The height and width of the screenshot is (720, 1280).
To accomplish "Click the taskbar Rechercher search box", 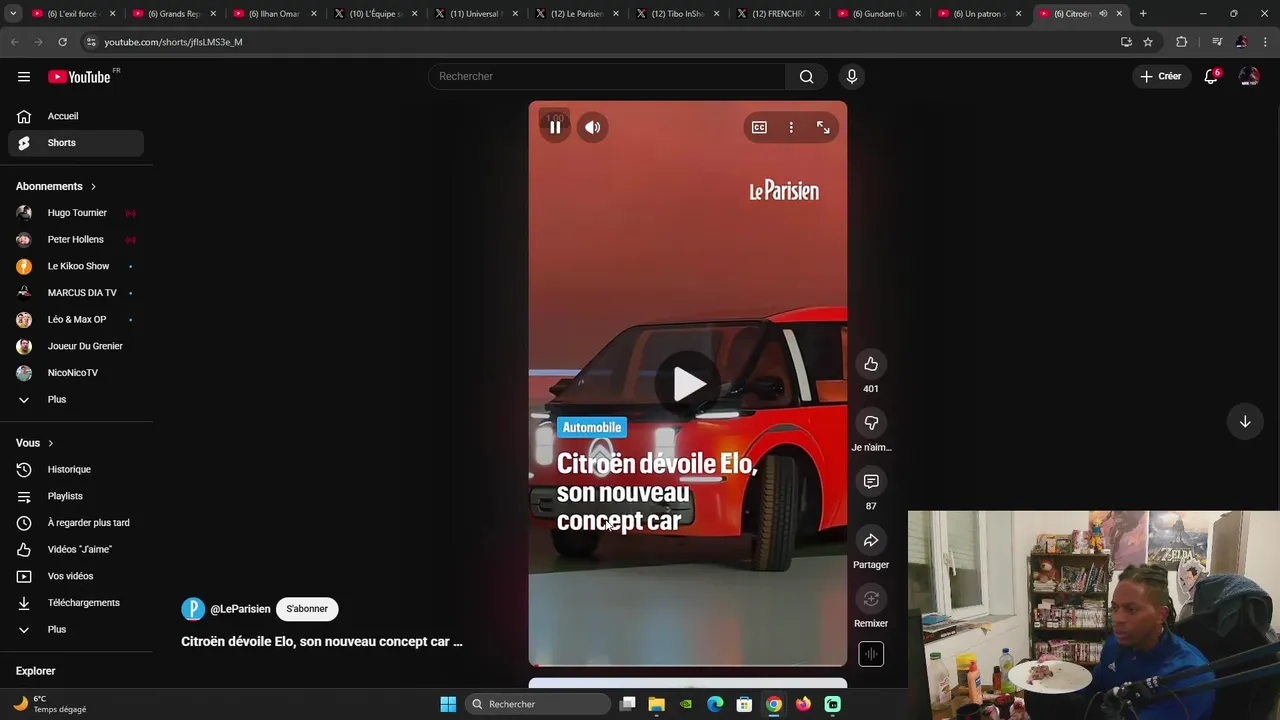I will coord(539,704).
